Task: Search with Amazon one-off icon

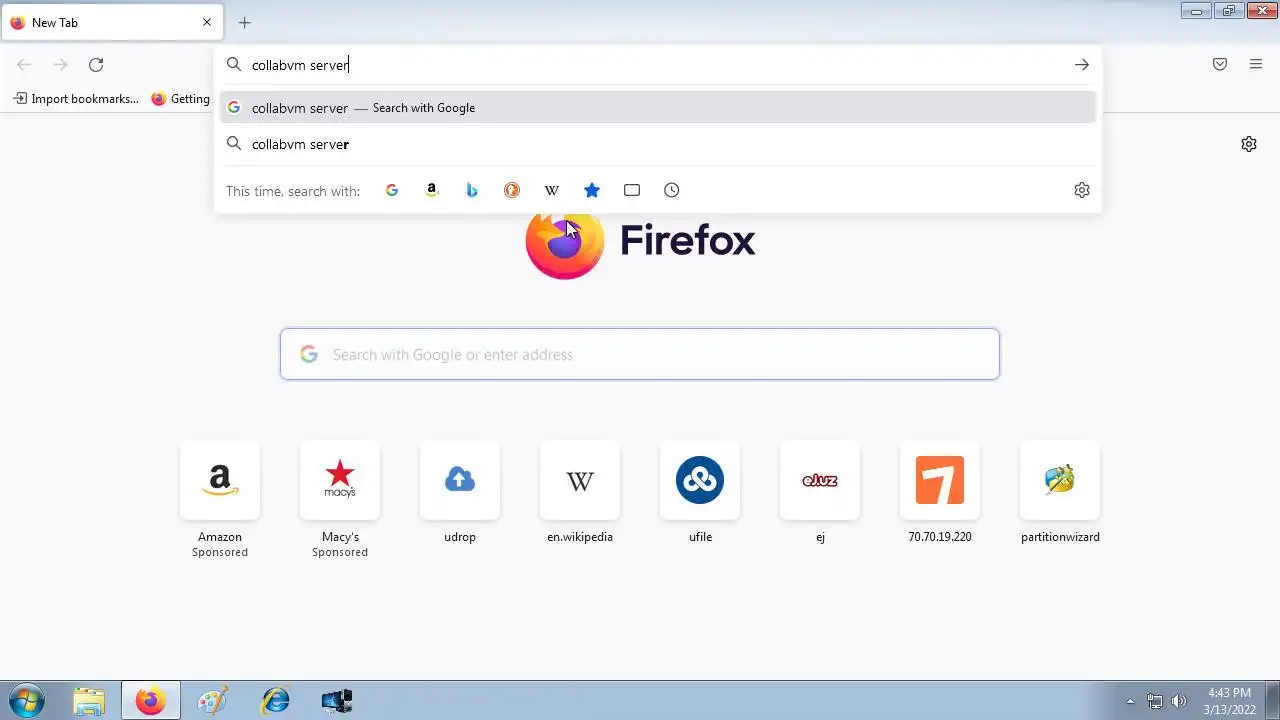Action: pos(432,190)
